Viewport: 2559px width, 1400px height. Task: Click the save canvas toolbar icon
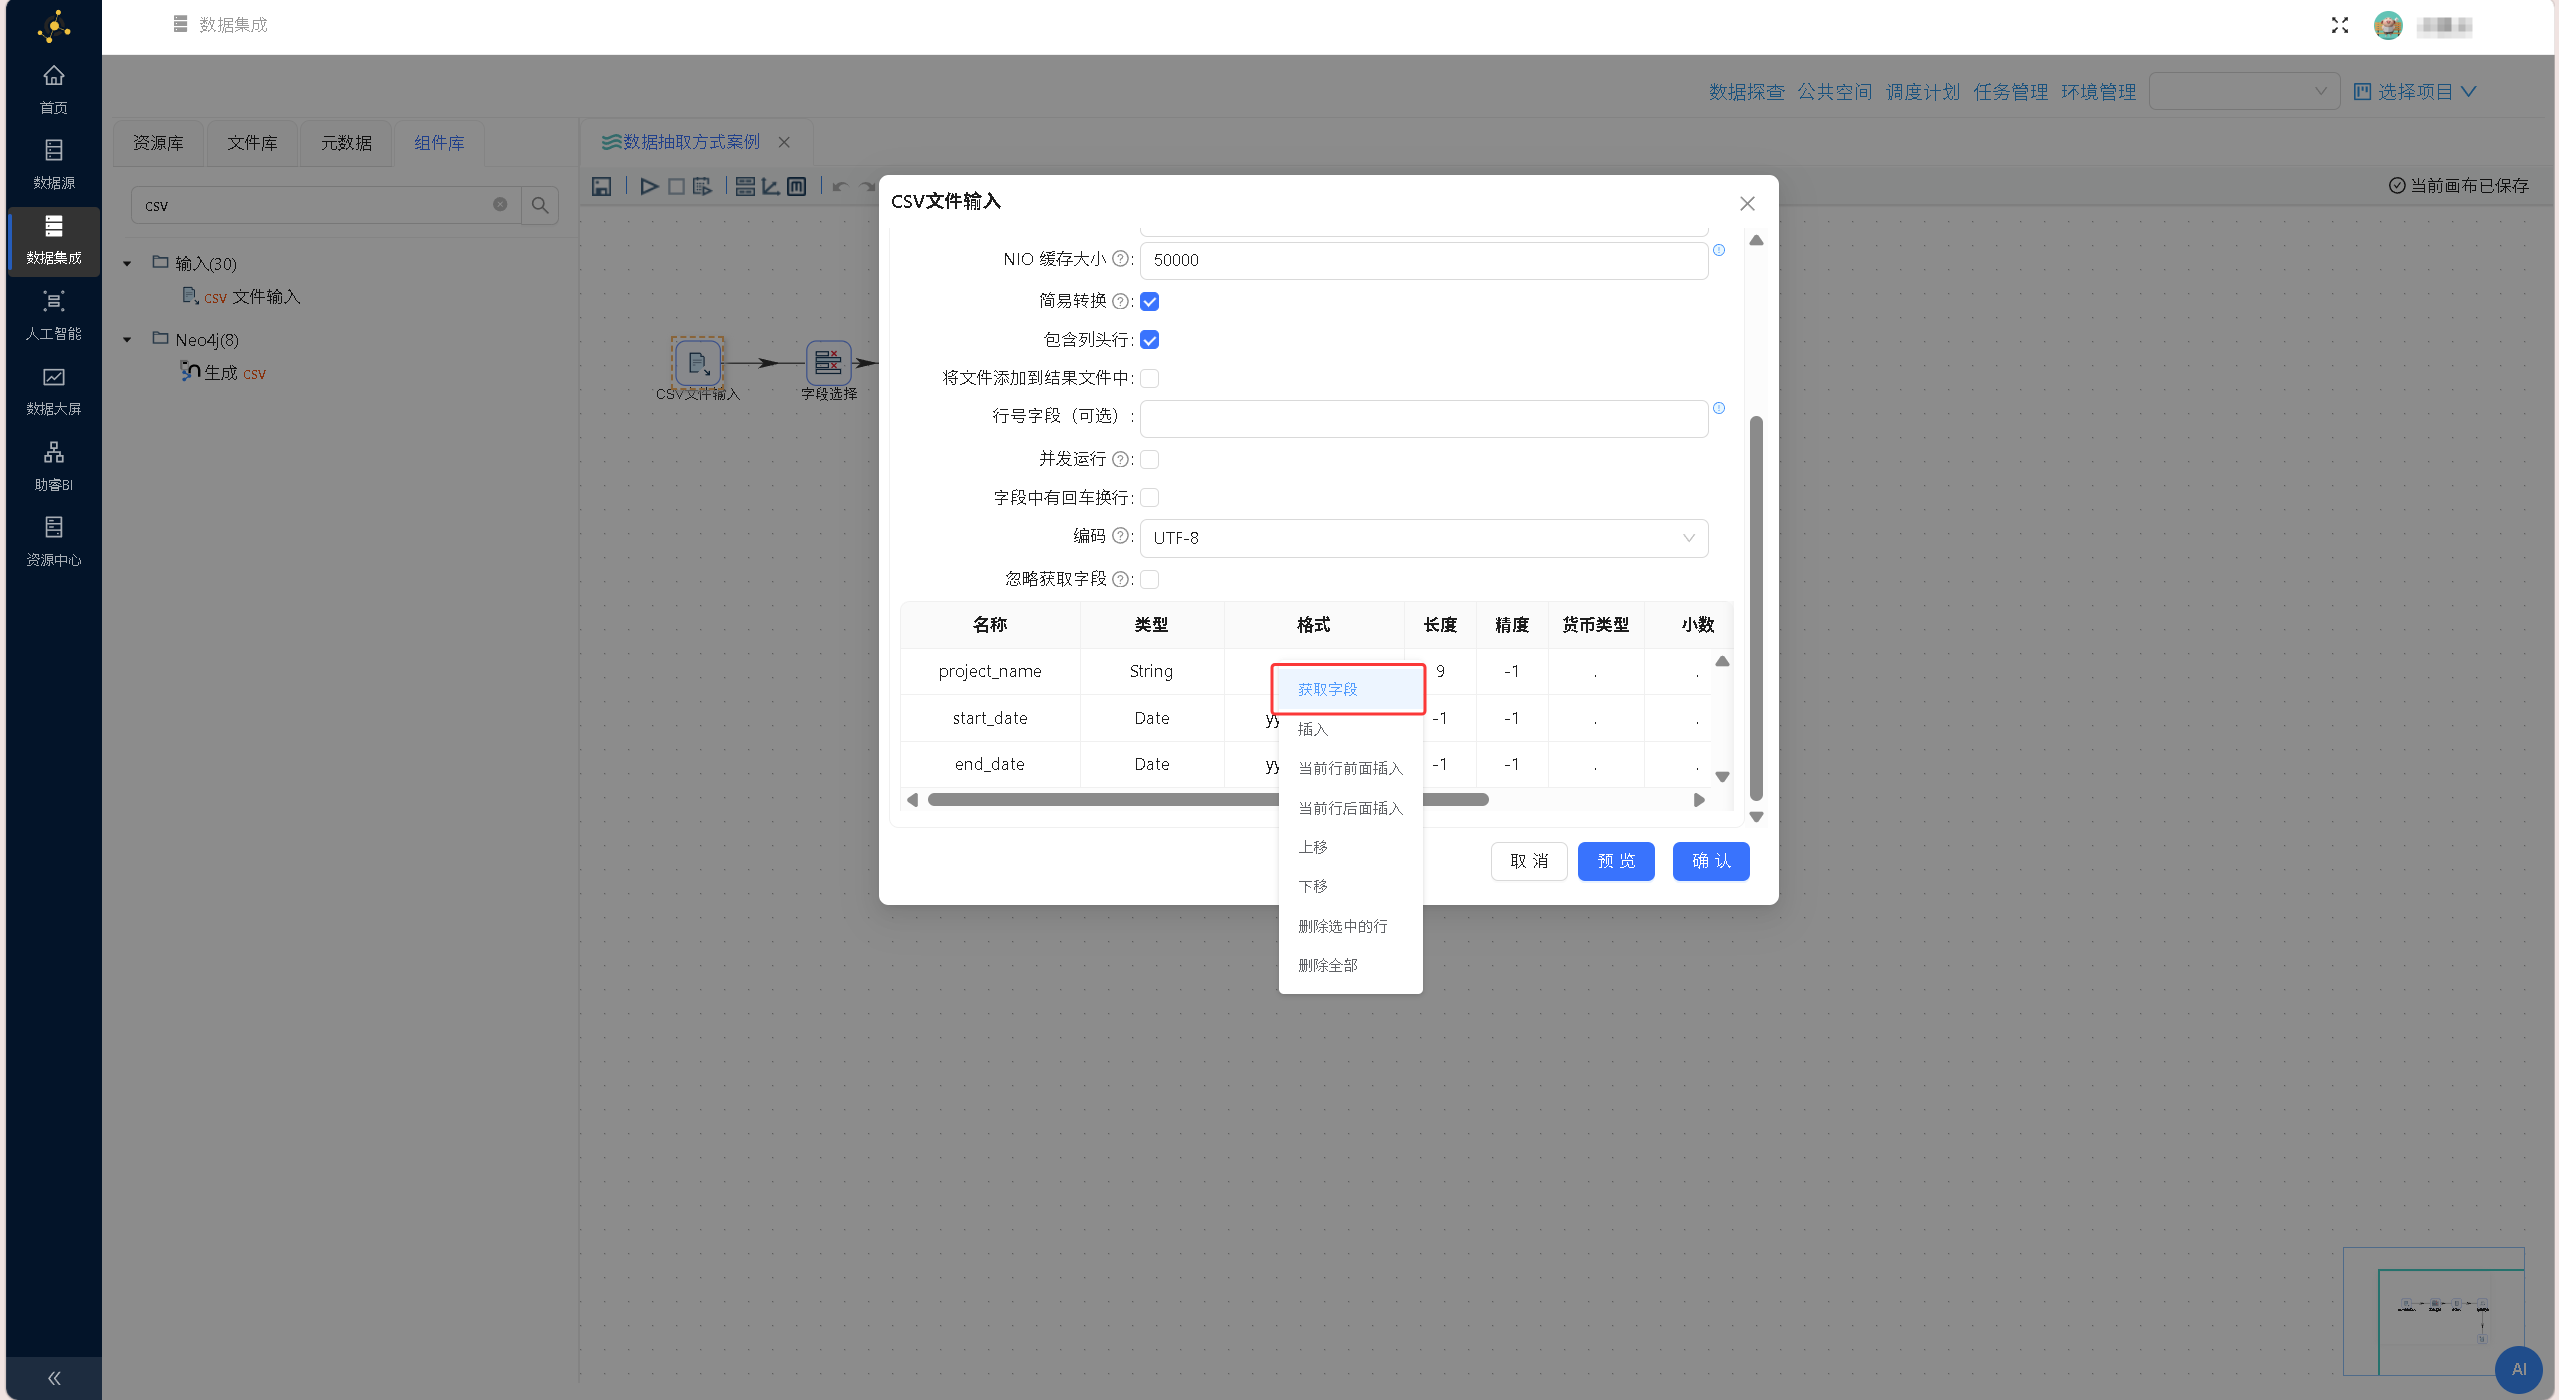tap(601, 186)
